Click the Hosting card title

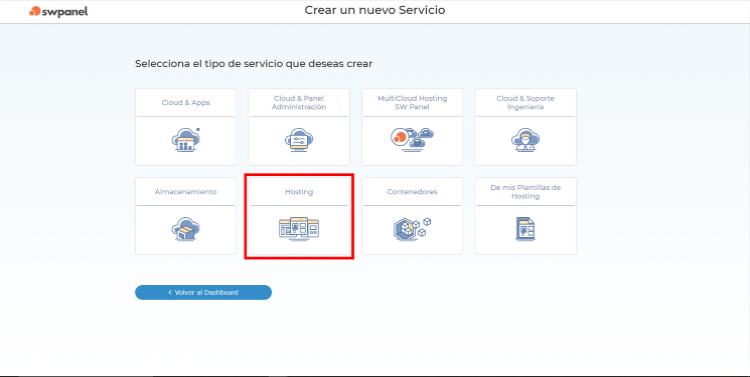pyautogui.click(x=299, y=192)
